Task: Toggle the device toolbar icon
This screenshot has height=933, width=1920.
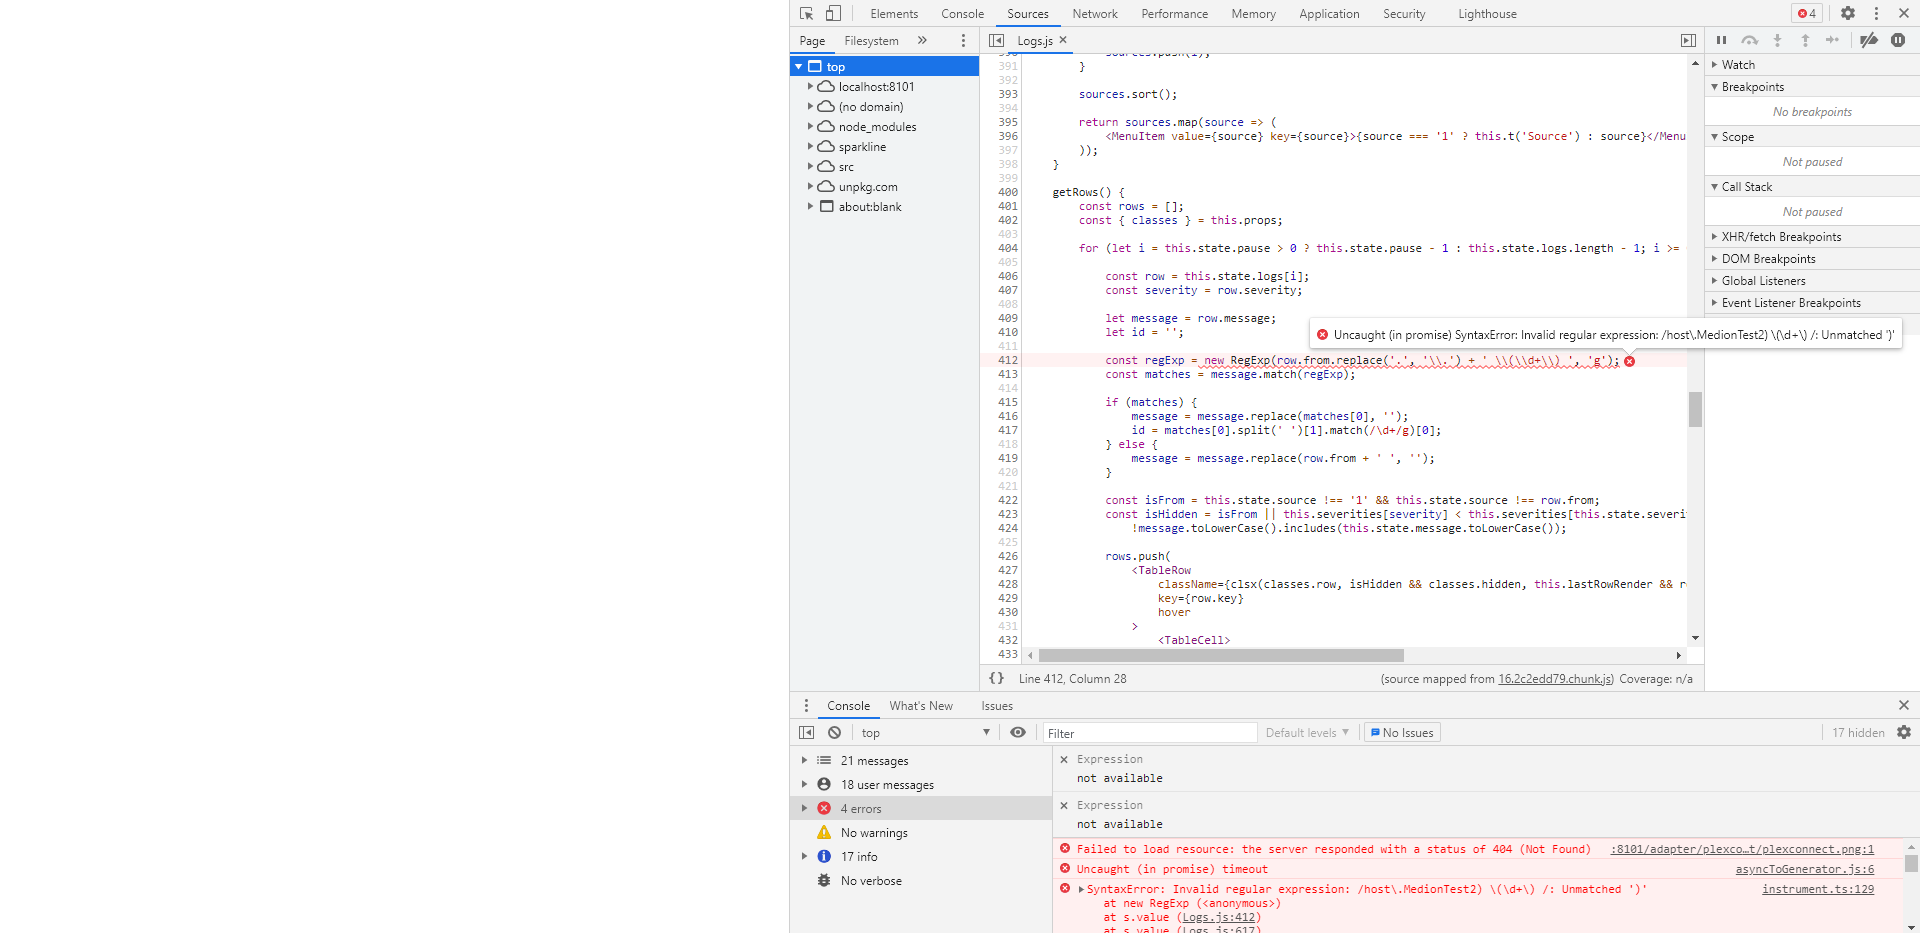Action: [x=833, y=14]
